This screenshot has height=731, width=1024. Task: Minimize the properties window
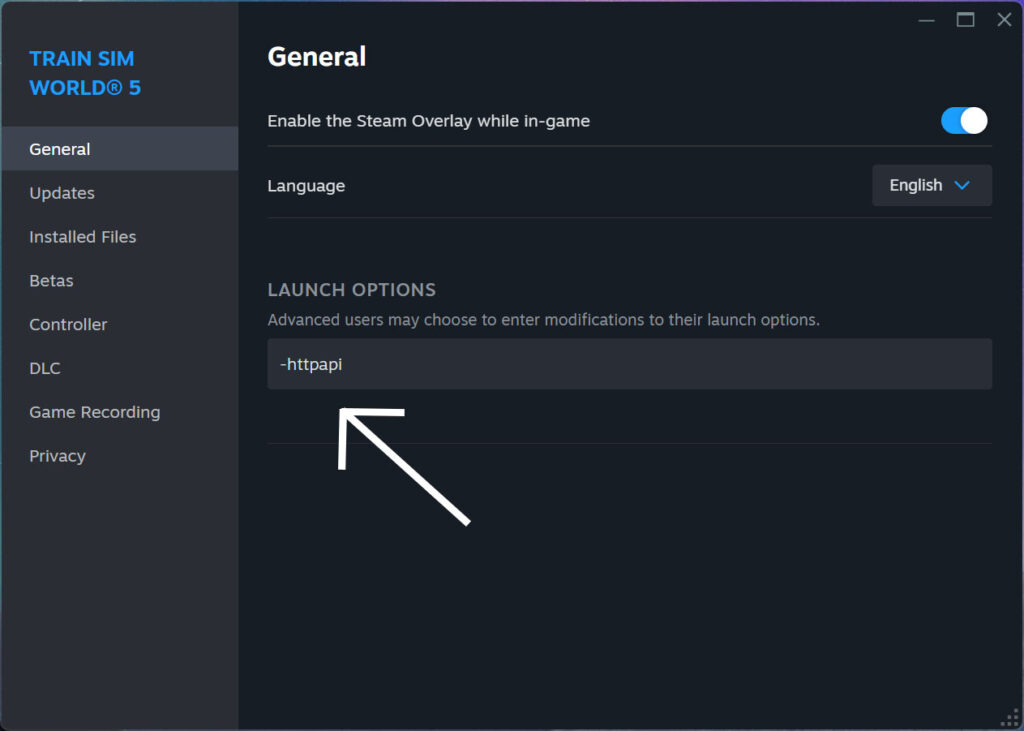click(x=927, y=20)
